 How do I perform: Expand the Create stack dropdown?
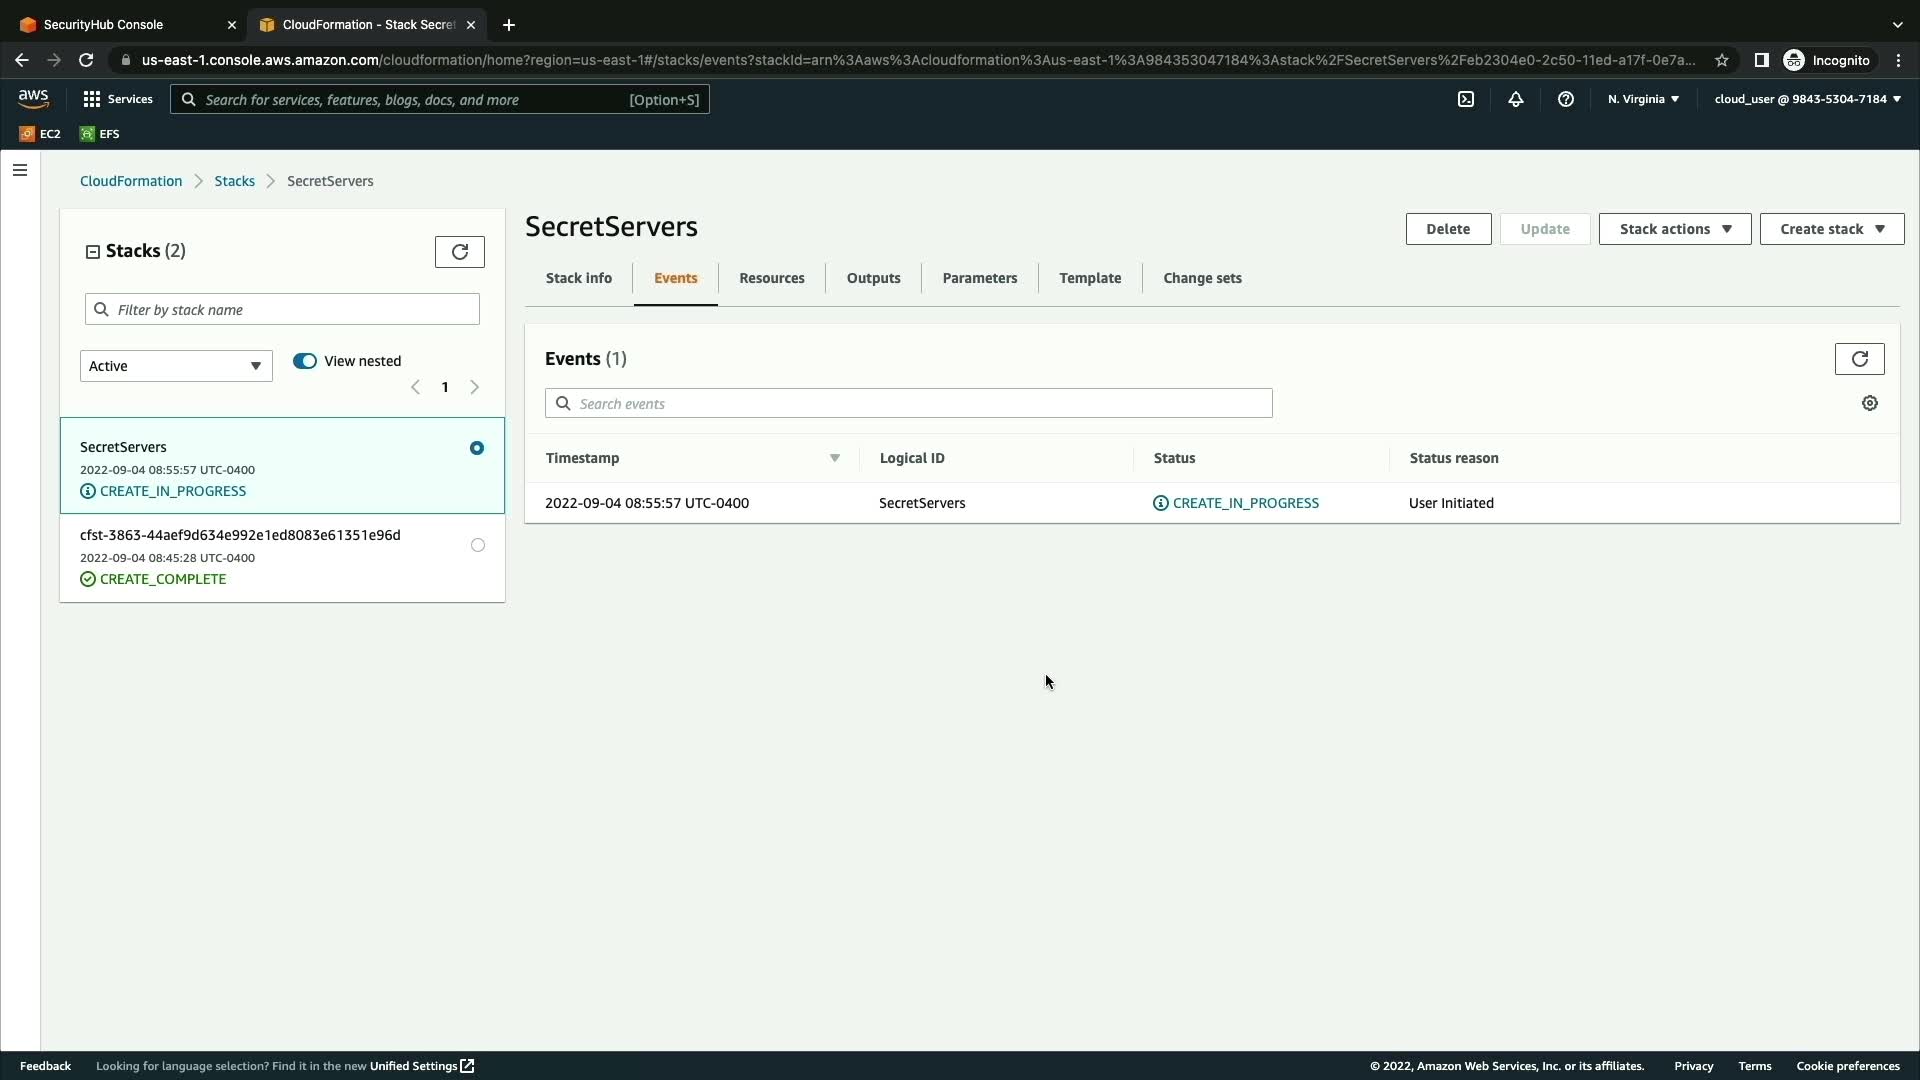[x=1832, y=229]
